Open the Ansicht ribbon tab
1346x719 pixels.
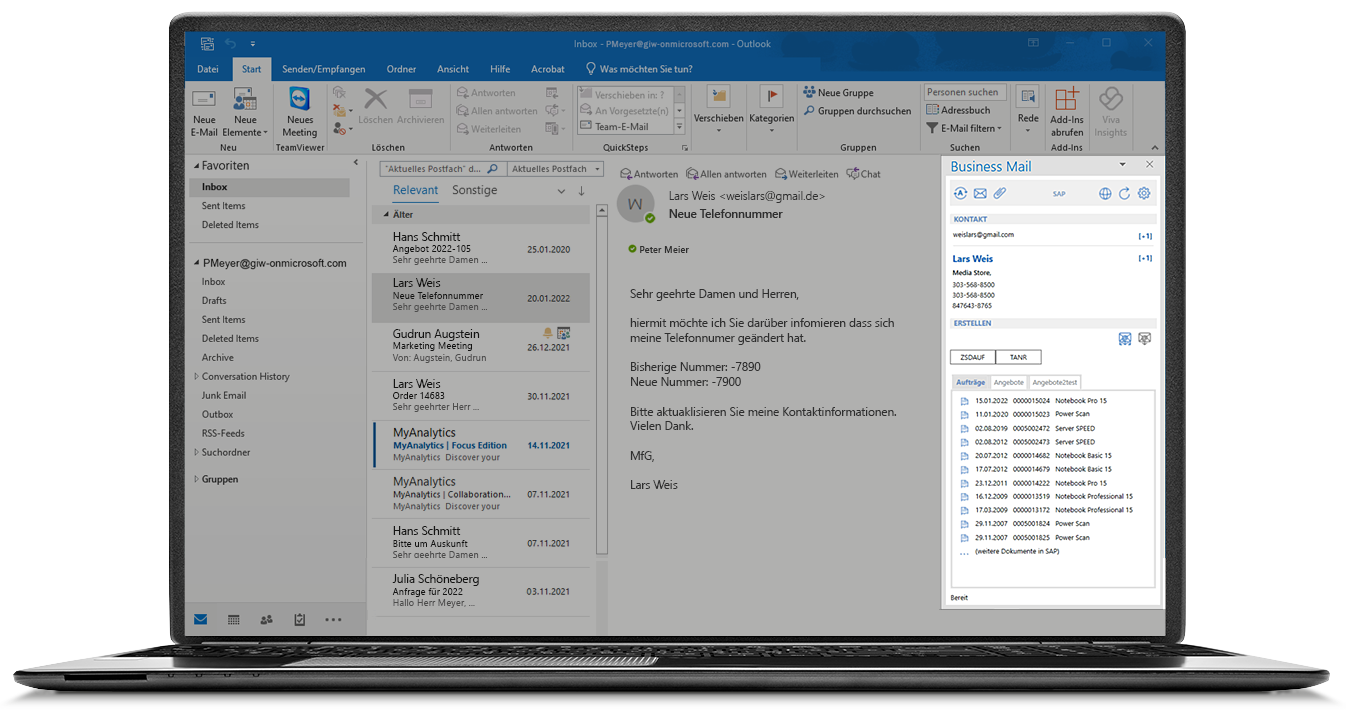point(453,69)
